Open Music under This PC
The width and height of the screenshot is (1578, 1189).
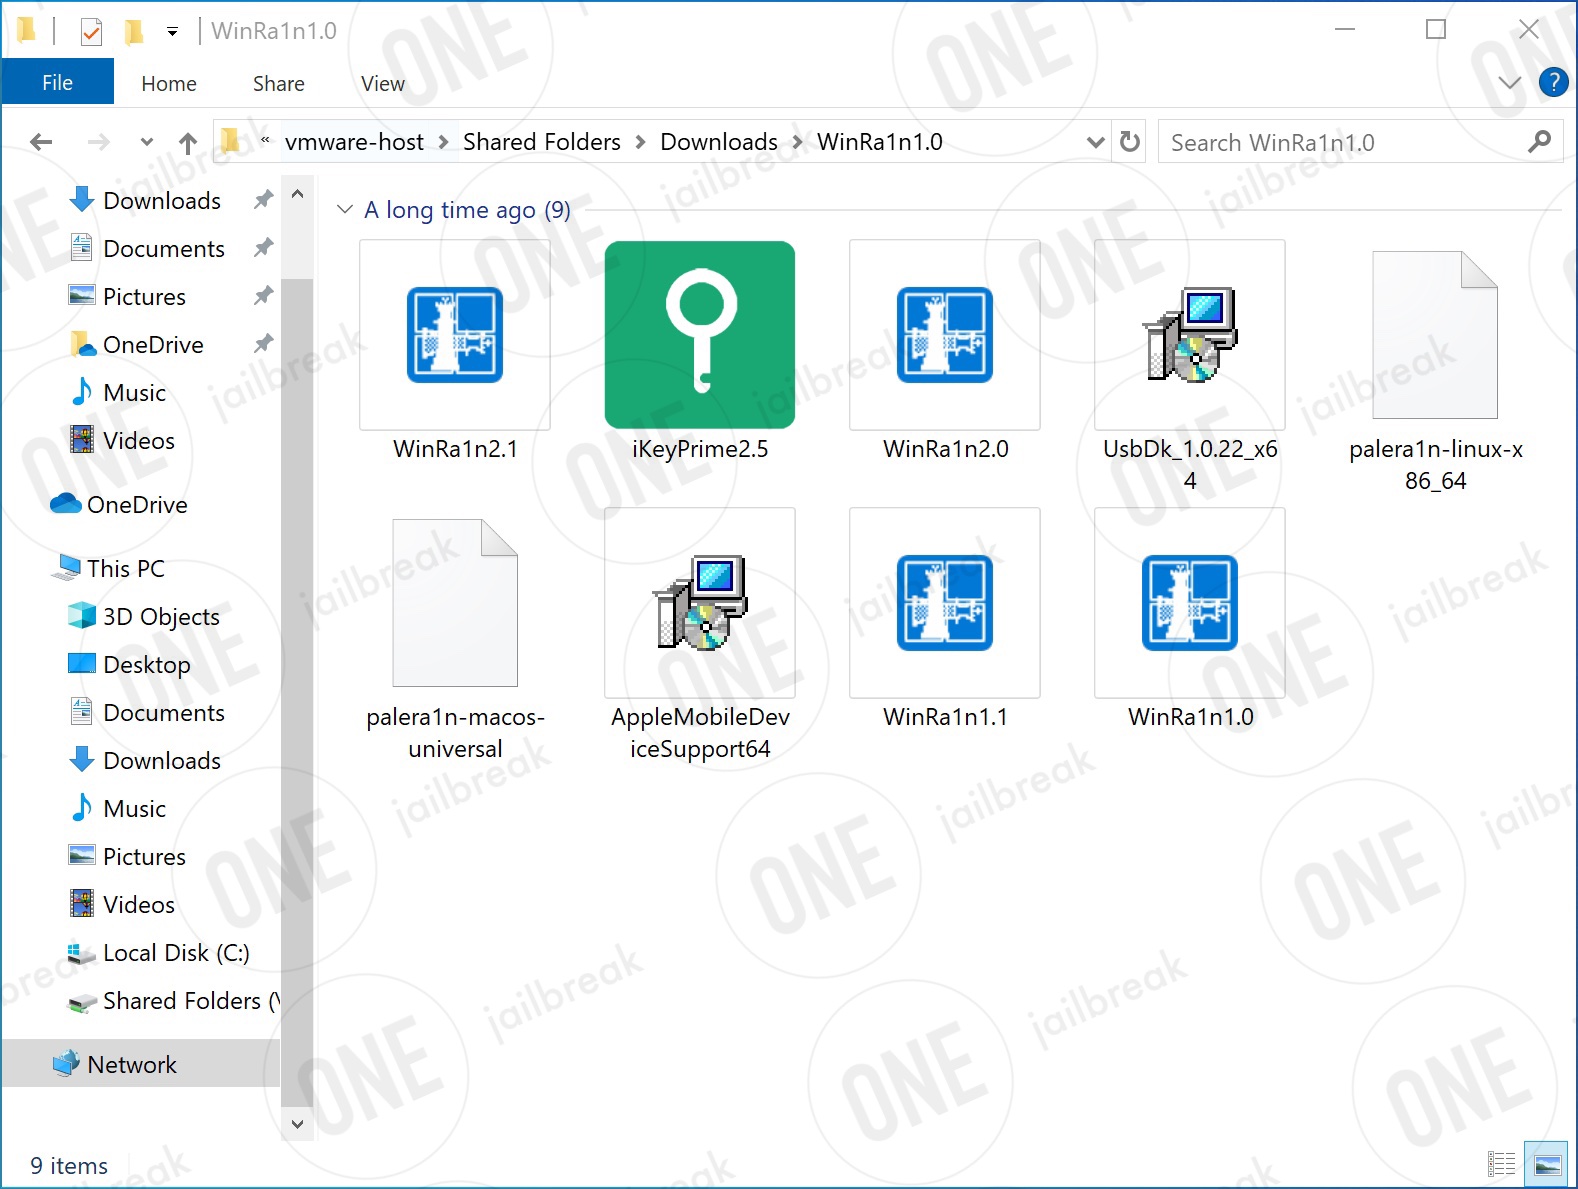tap(134, 809)
